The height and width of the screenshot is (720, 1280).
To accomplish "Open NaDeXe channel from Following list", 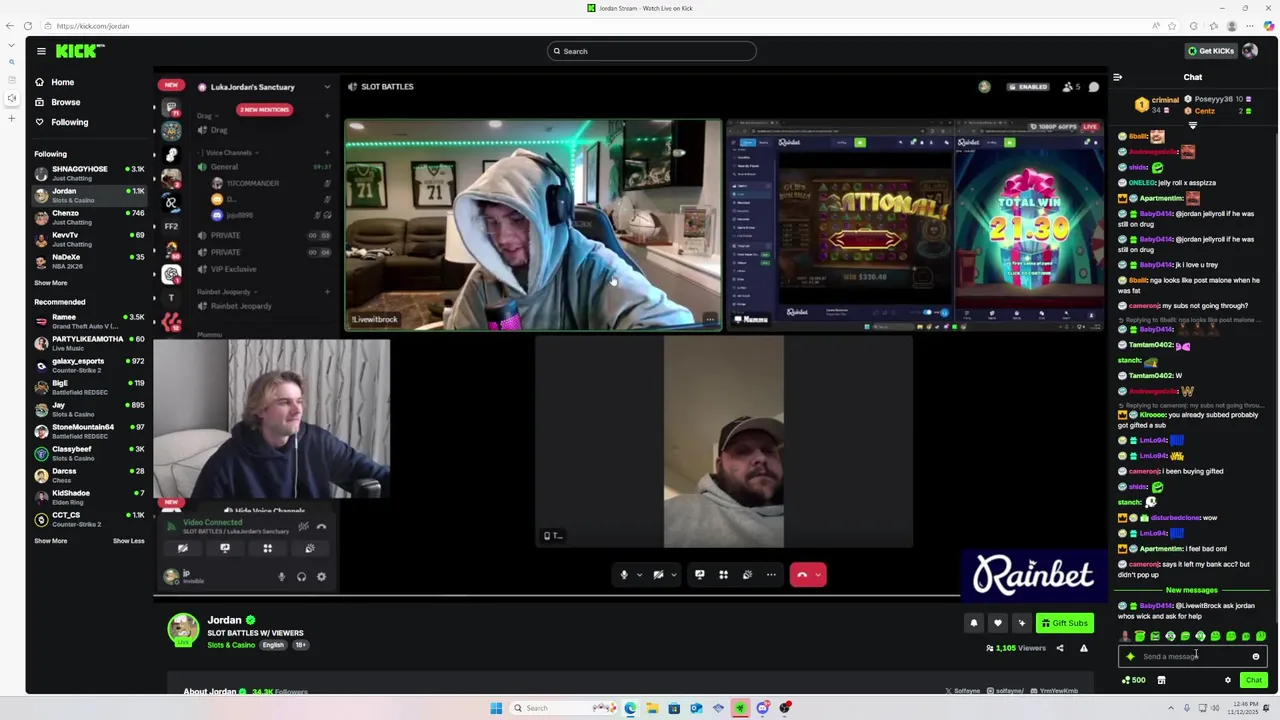I will 89,261.
